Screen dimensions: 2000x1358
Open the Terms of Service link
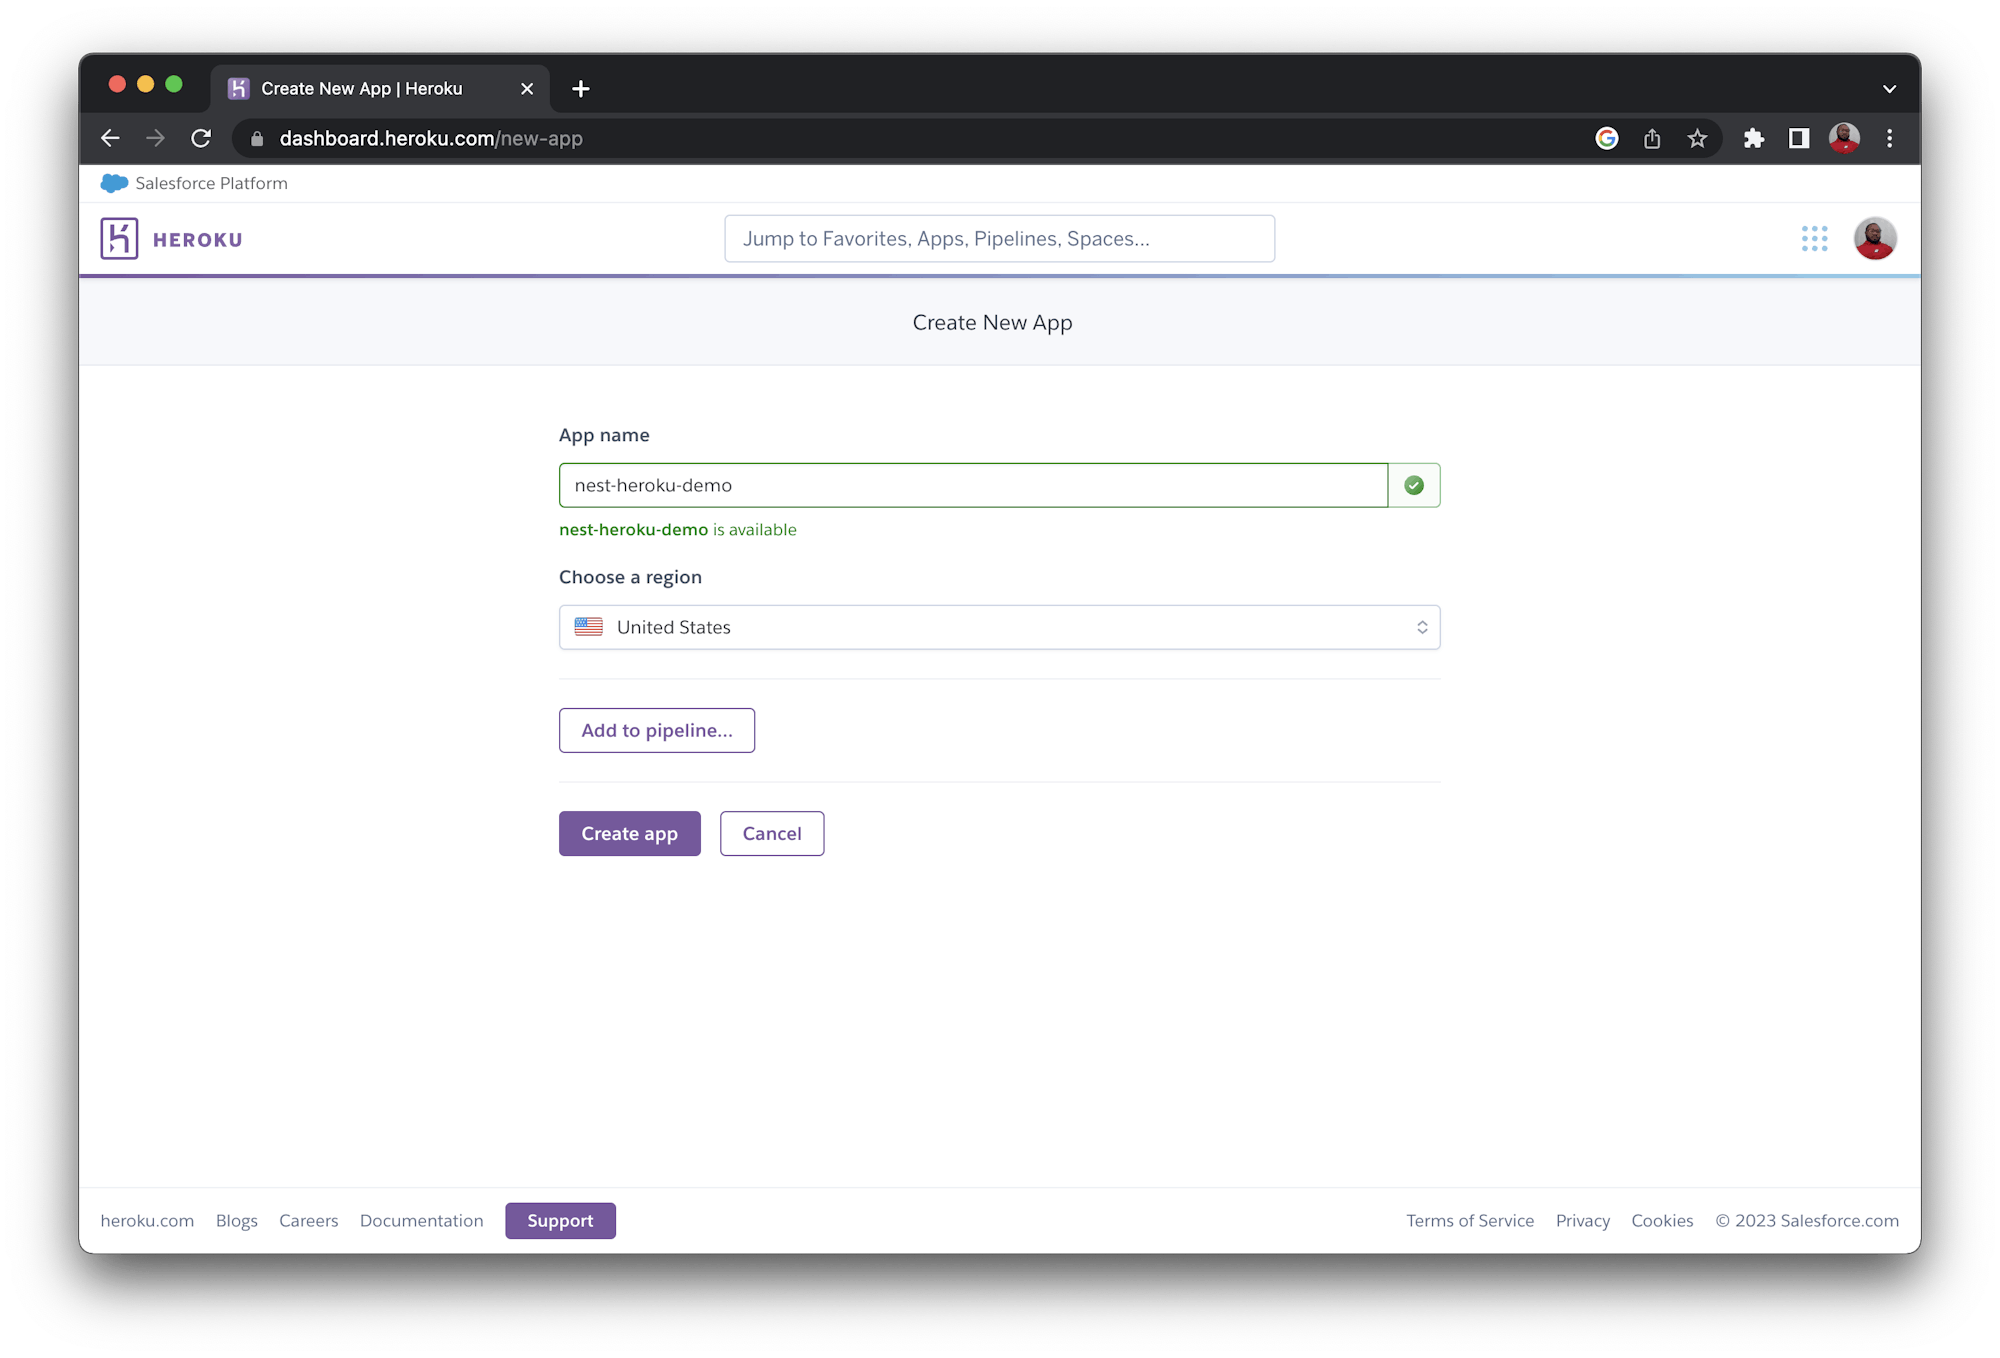(1470, 1220)
